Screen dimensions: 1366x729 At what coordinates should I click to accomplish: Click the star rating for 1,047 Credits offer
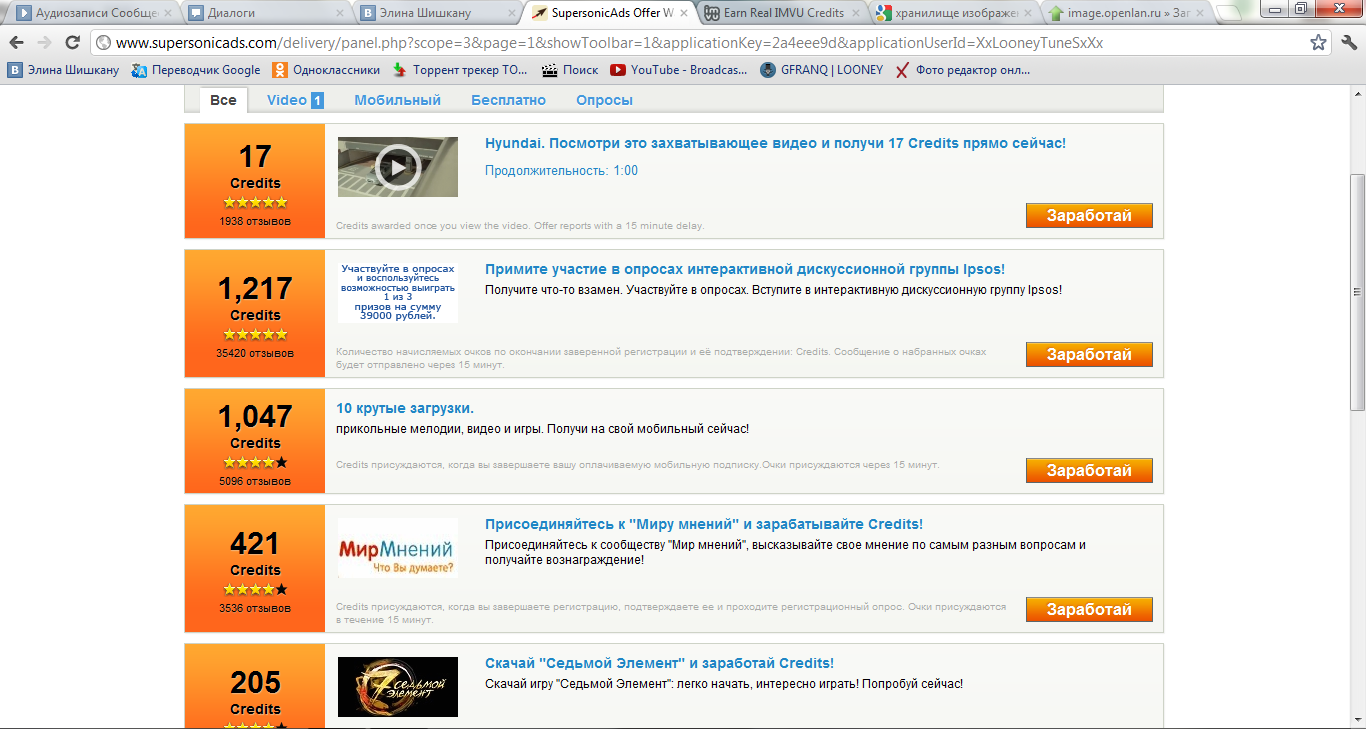point(255,462)
